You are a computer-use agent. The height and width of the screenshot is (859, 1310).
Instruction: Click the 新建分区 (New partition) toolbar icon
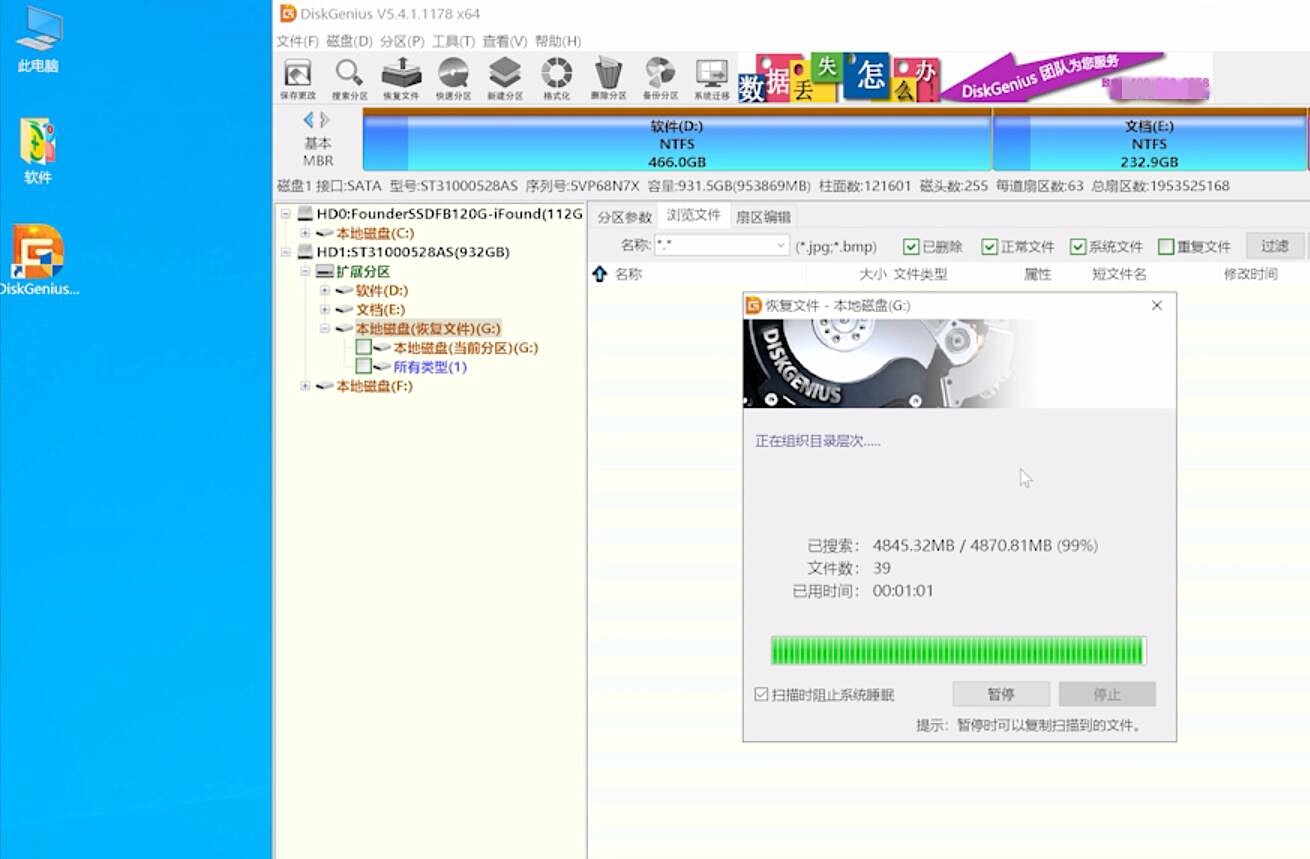pos(505,78)
